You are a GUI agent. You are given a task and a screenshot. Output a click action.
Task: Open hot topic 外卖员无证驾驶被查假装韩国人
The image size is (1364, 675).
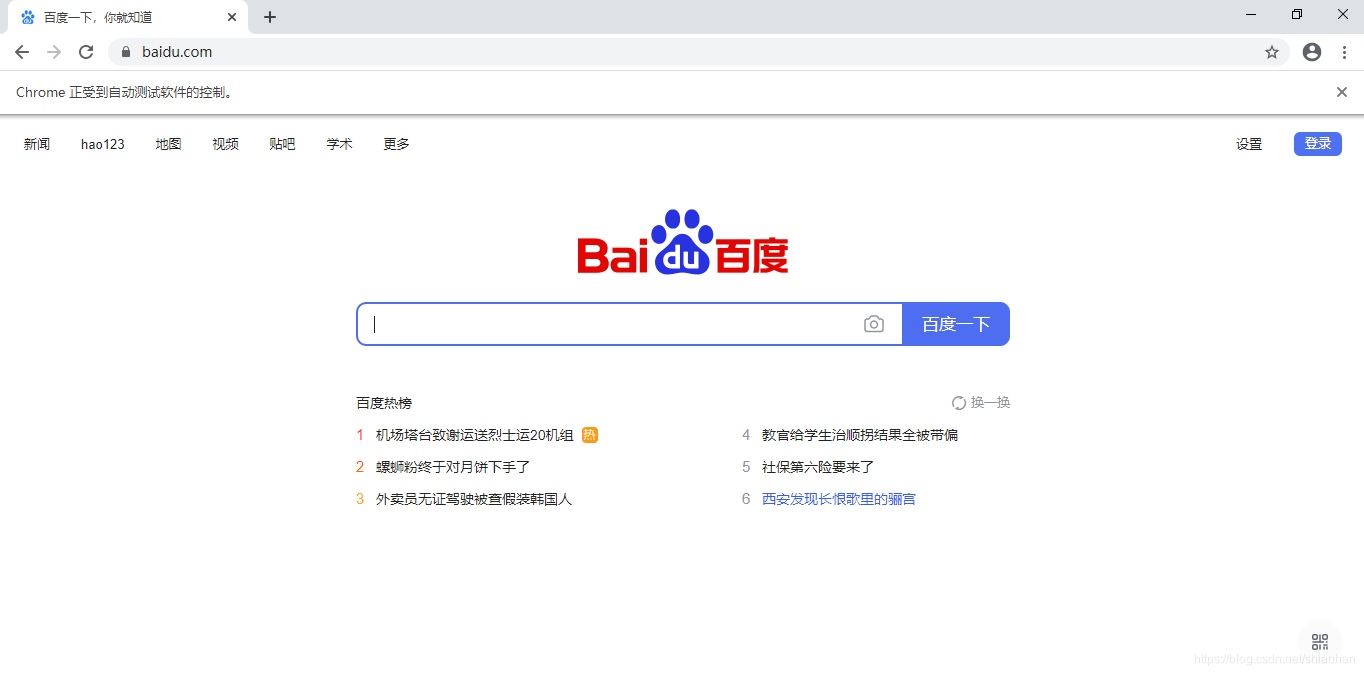coord(474,499)
